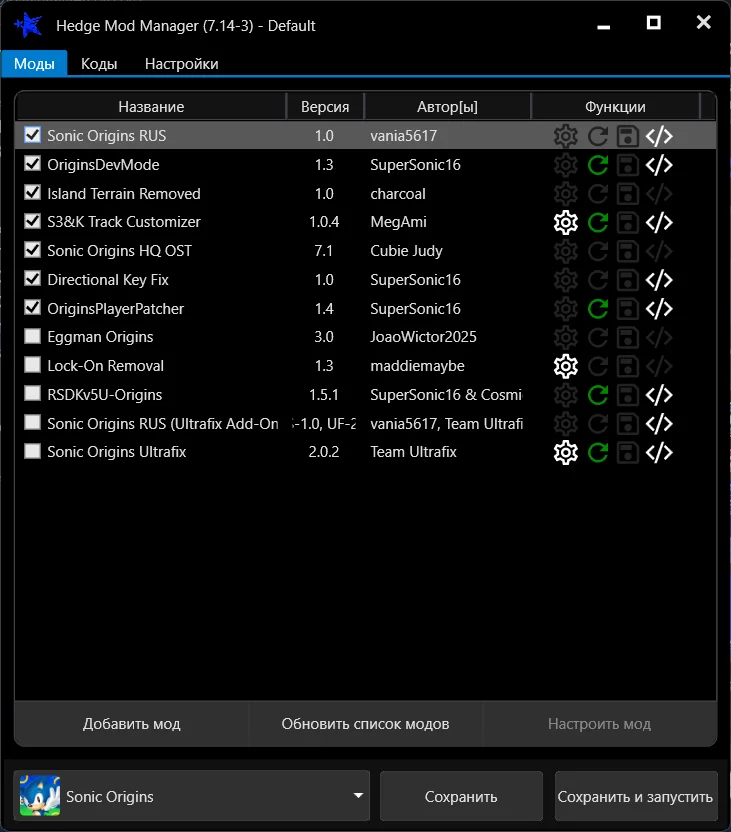Screen dimensions: 731x832
Task: Open config gear for Lock-On Removal mod
Action: (x=565, y=366)
